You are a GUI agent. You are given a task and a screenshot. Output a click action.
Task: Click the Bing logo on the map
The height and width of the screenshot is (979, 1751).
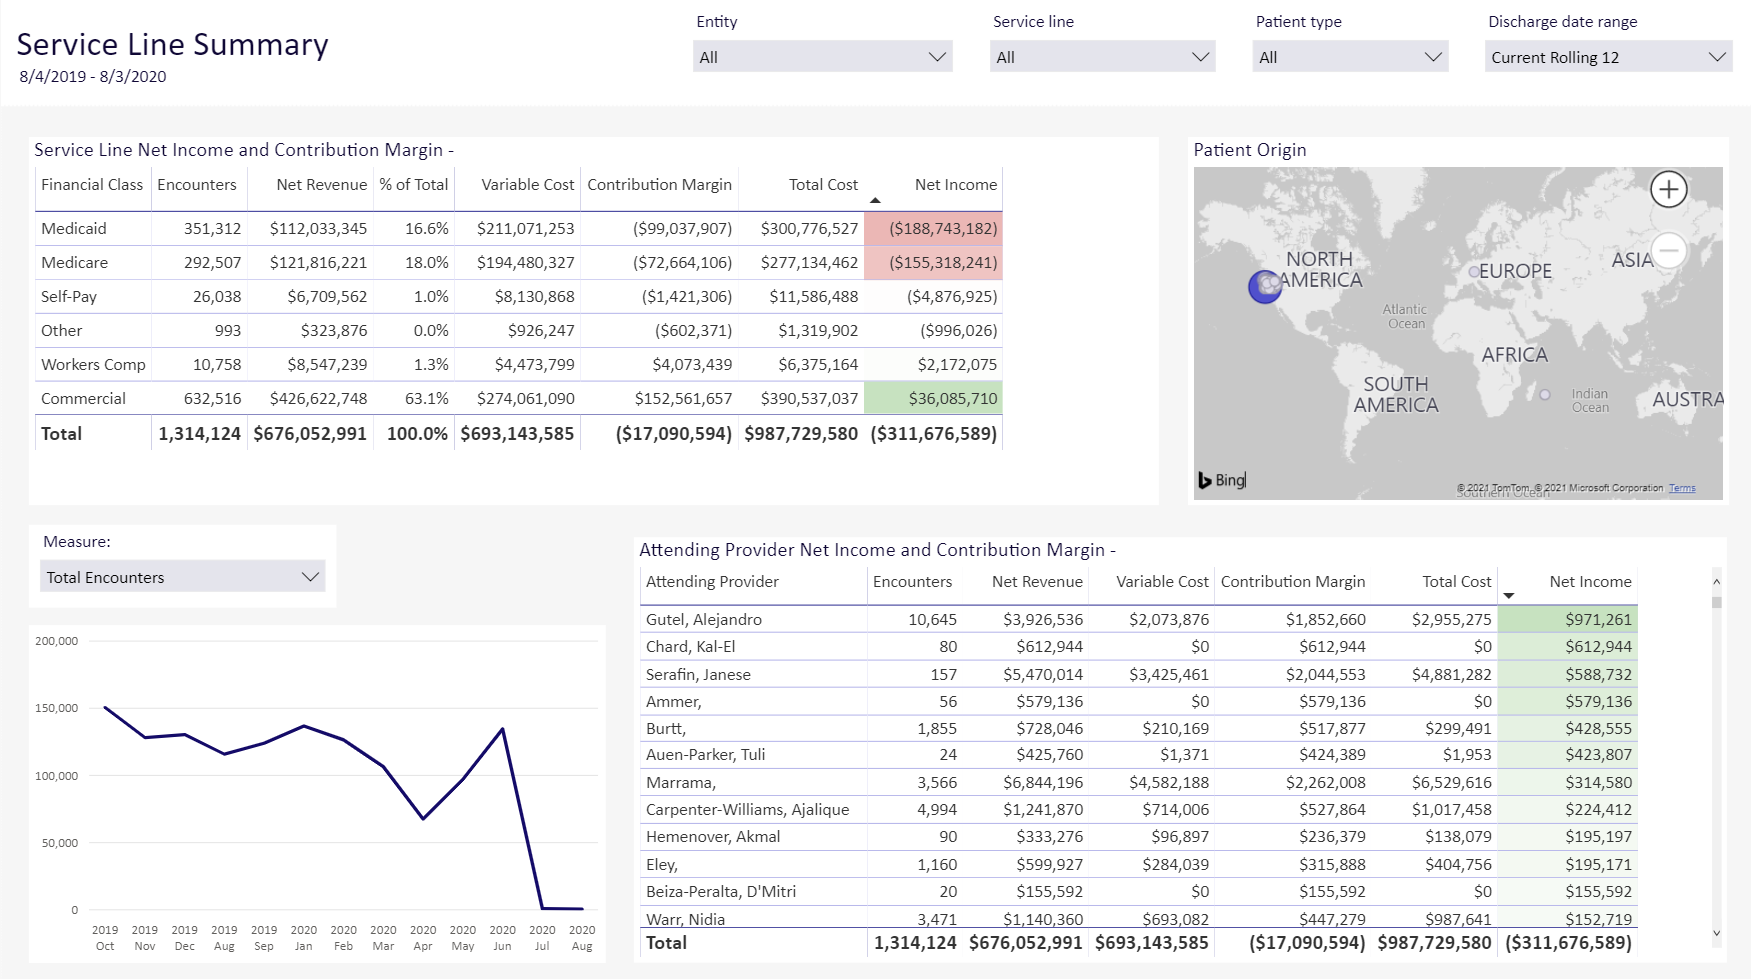click(x=1222, y=480)
